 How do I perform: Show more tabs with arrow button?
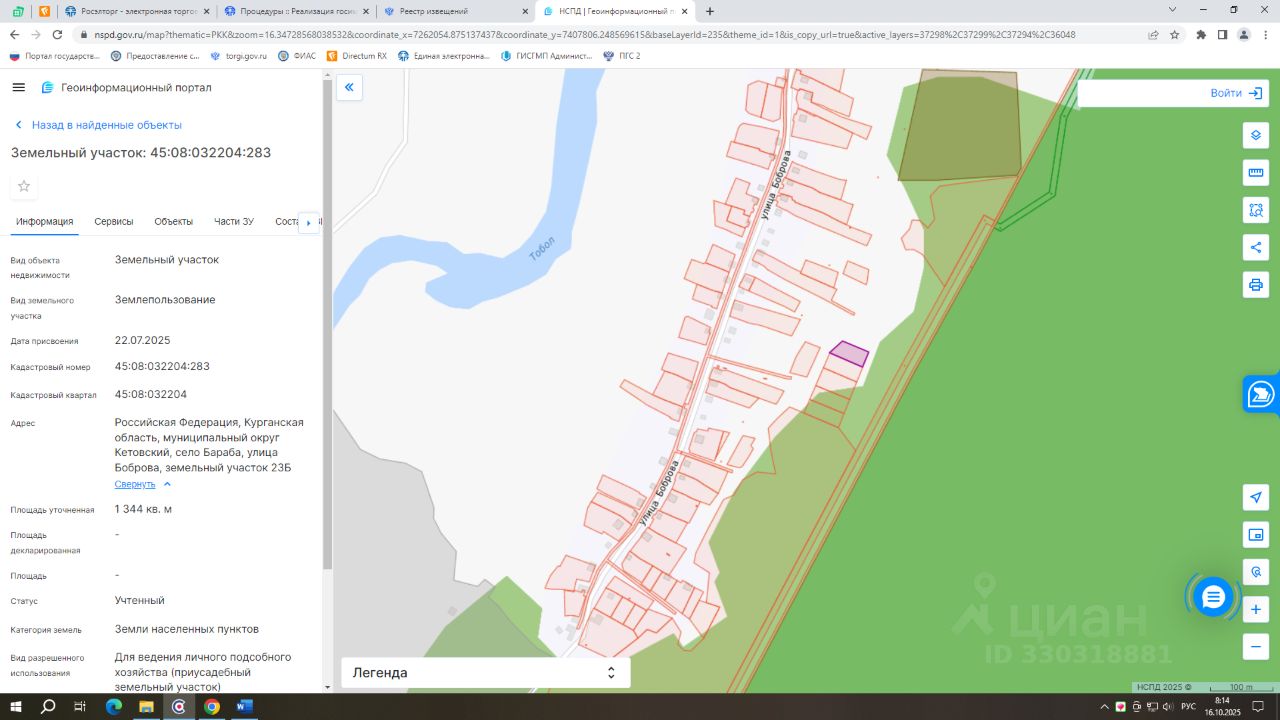tap(308, 222)
